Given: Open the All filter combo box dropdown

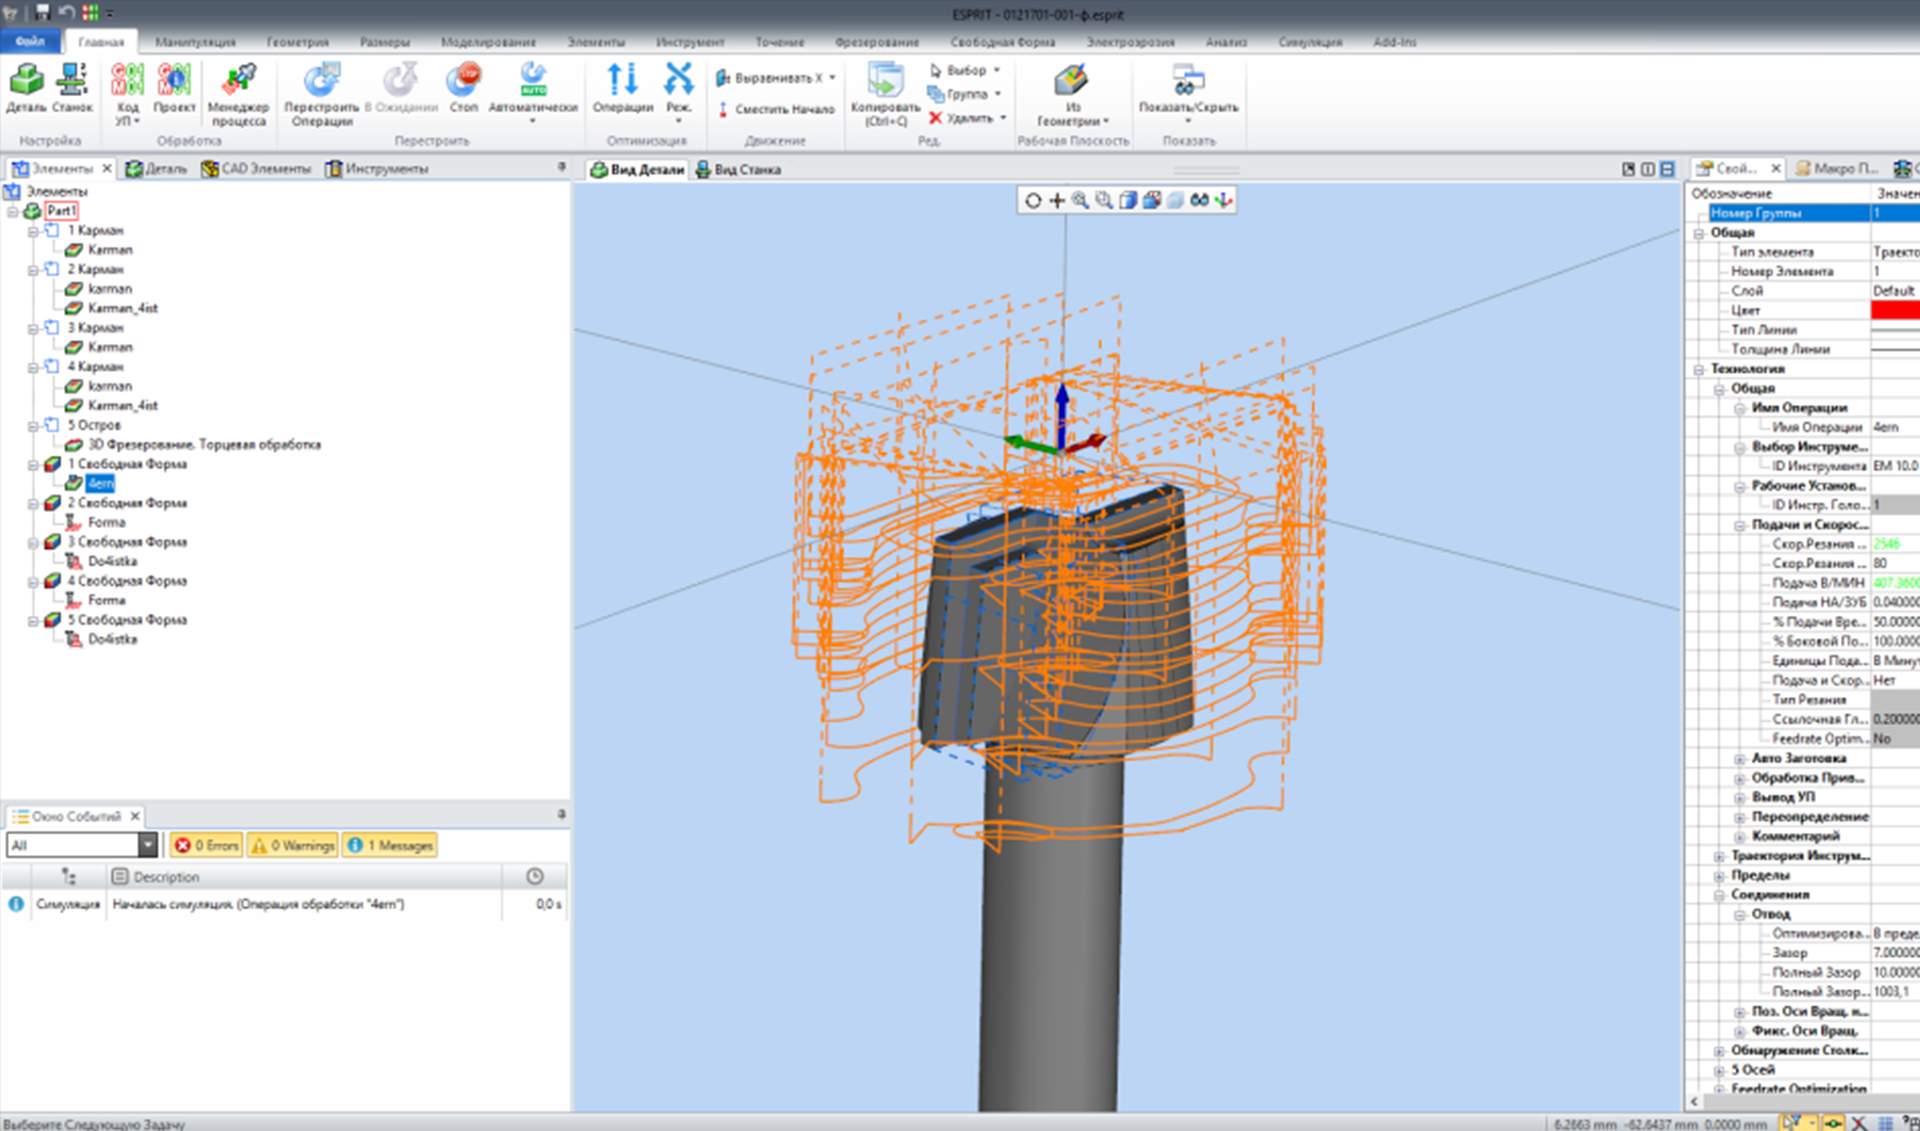Looking at the screenshot, I should tap(148, 845).
